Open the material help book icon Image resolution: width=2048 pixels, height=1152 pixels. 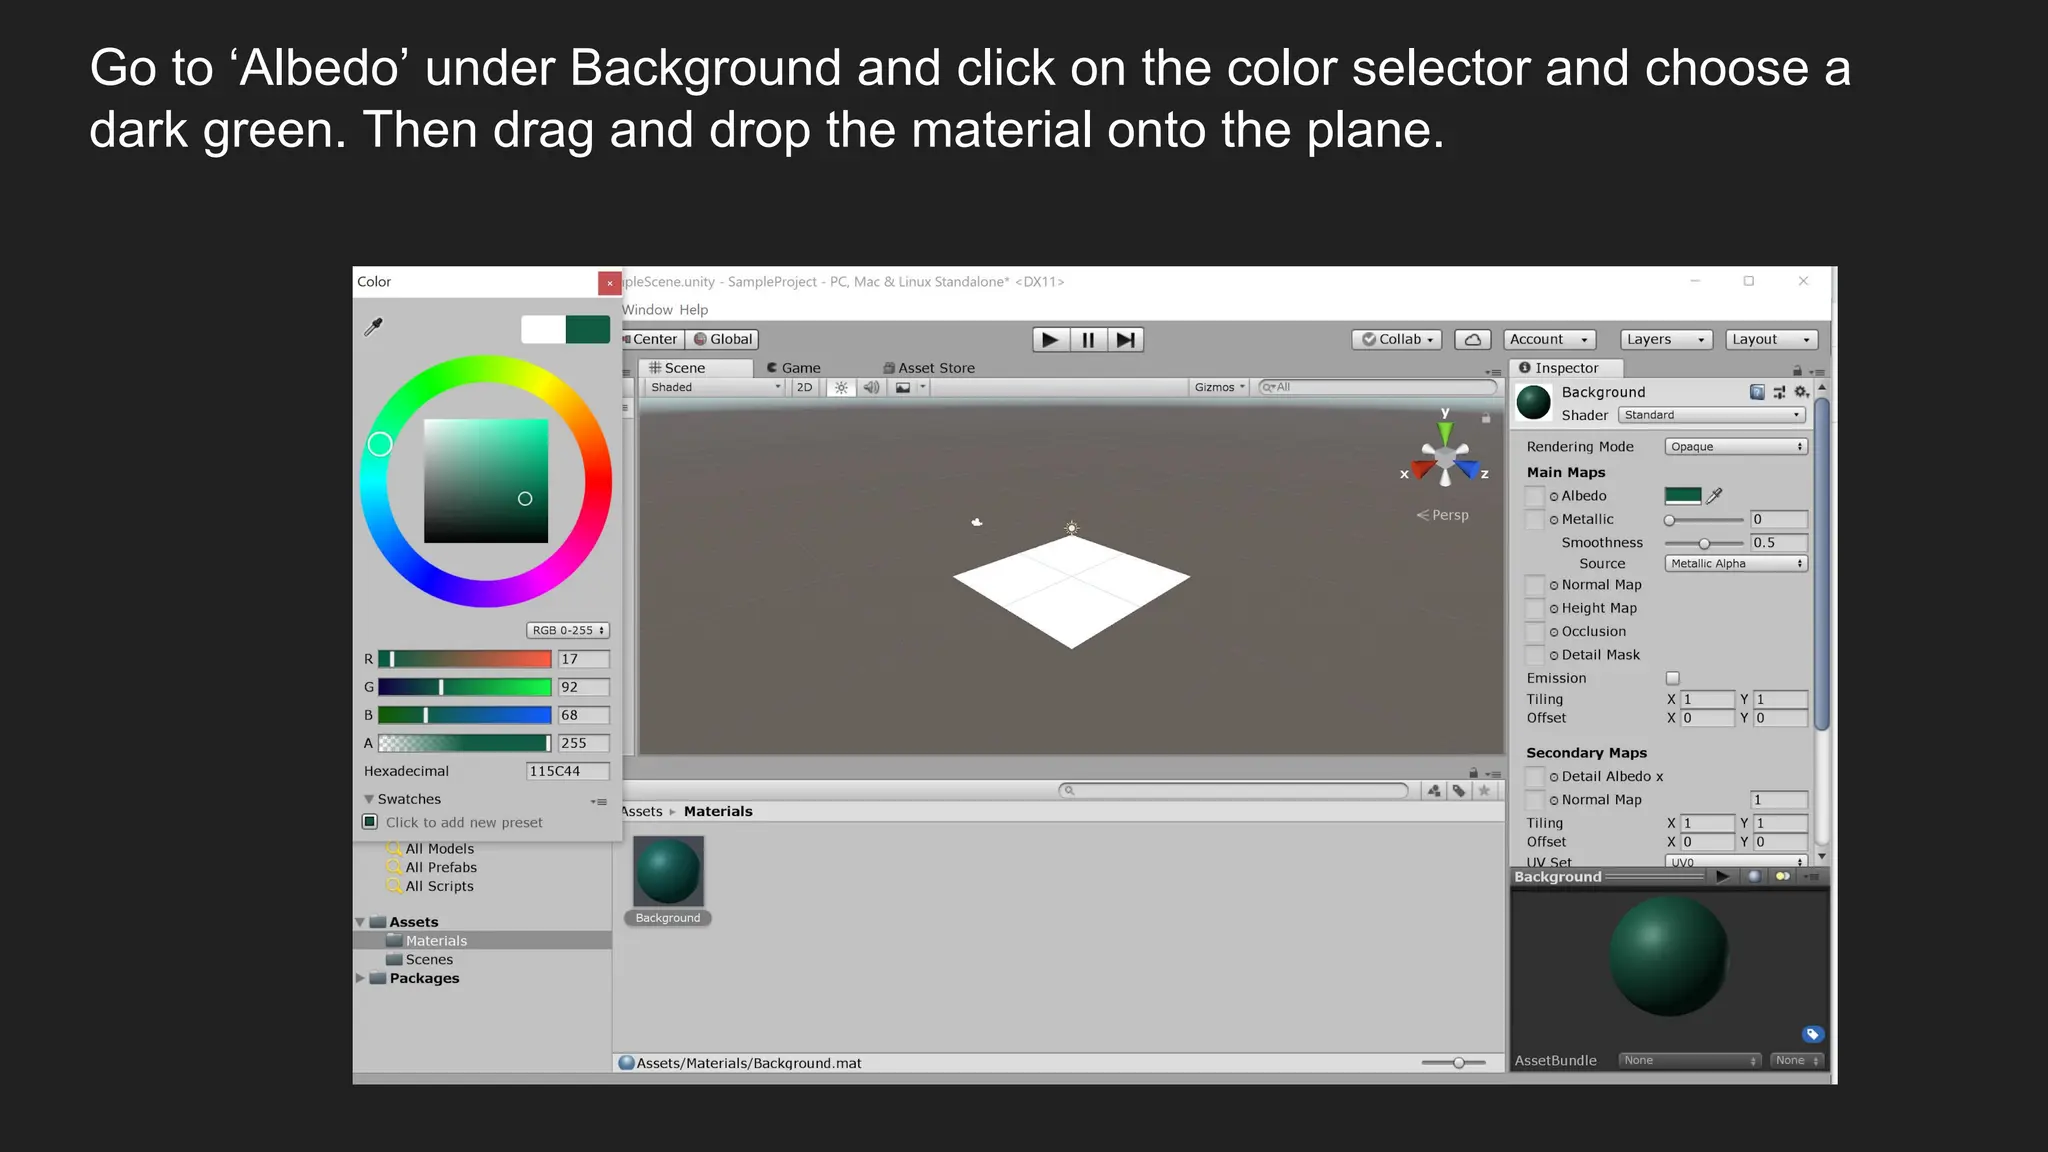[1757, 392]
